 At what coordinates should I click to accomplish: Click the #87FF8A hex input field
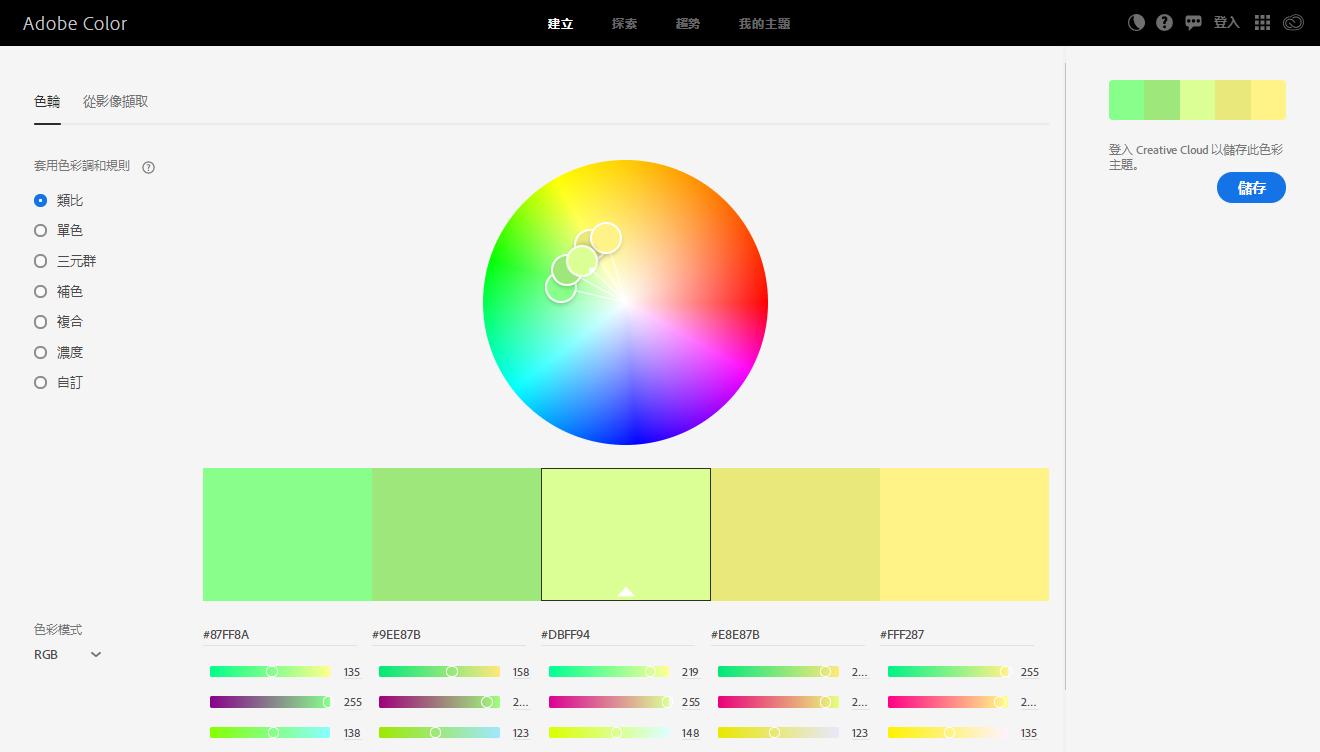tap(279, 635)
